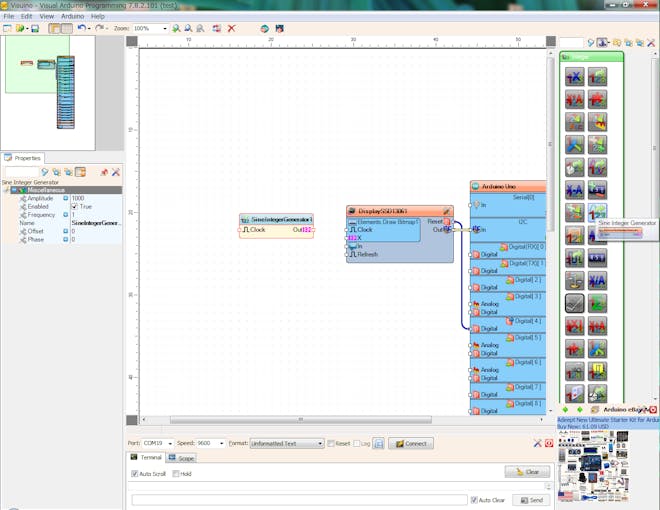Click the Save floppy disk icon
Image resolution: width=660 pixels, height=510 pixels.
[35, 28]
